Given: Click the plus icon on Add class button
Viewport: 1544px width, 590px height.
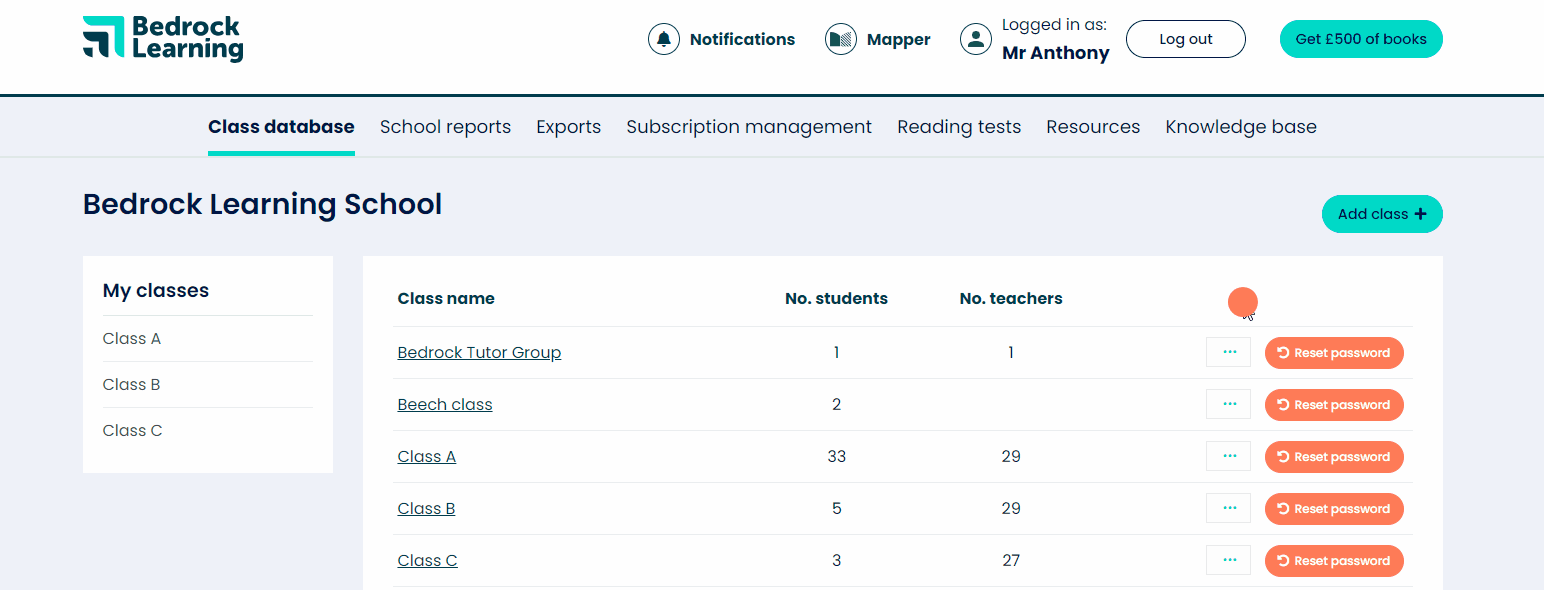Looking at the screenshot, I should click(1421, 213).
